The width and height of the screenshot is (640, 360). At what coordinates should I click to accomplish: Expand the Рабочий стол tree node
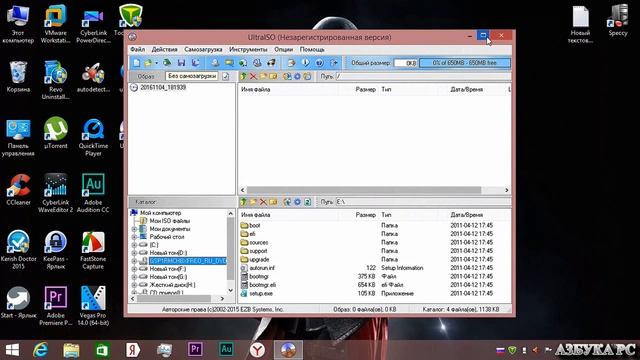click(134, 237)
